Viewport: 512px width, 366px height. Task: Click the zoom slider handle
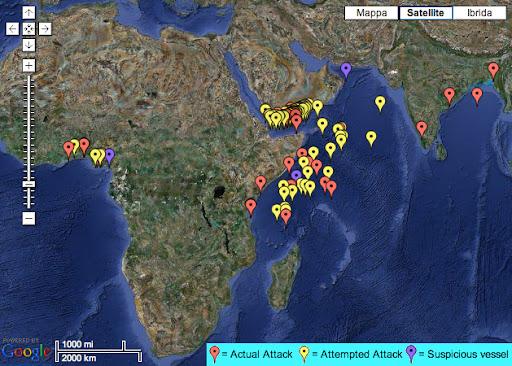pyautogui.click(x=29, y=184)
